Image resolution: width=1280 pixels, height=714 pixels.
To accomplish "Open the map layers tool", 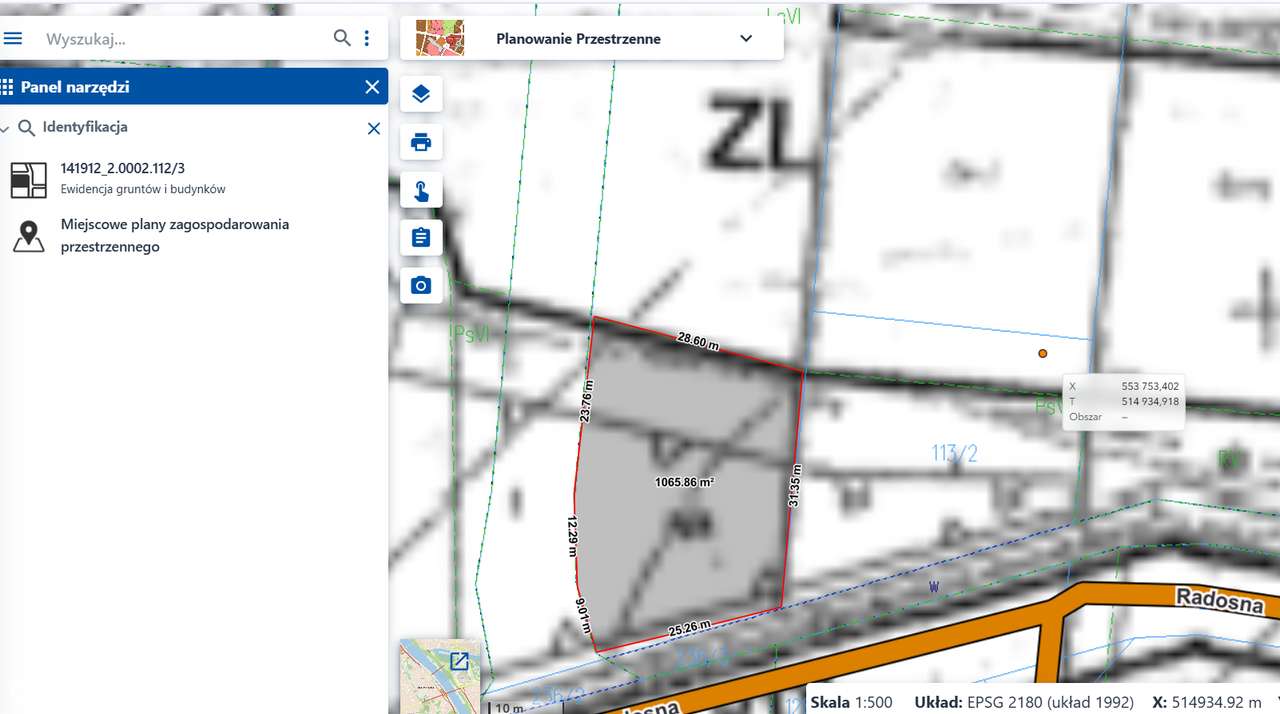I will [421, 94].
